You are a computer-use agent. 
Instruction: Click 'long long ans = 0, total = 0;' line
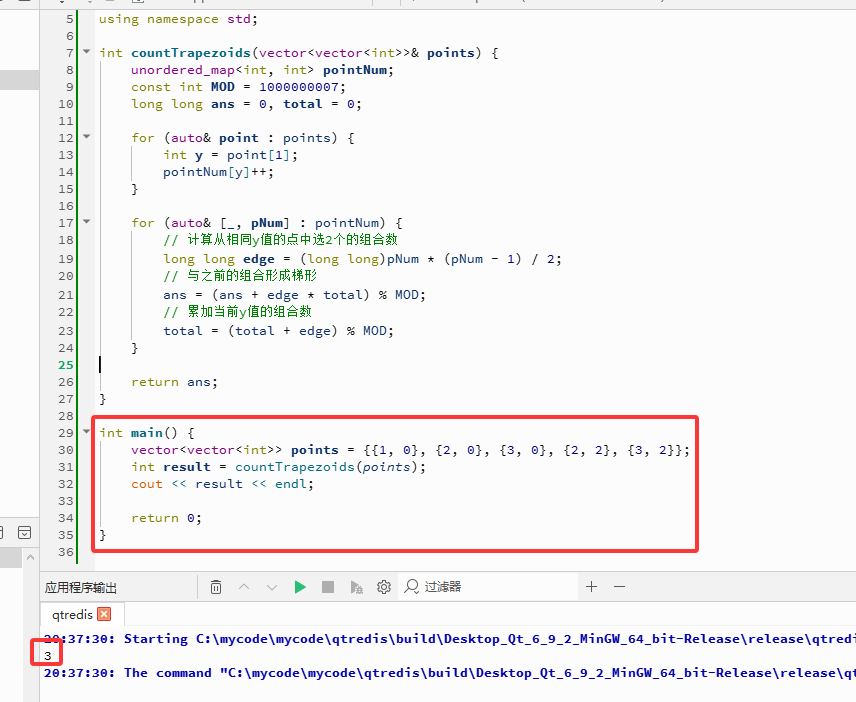(x=246, y=104)
